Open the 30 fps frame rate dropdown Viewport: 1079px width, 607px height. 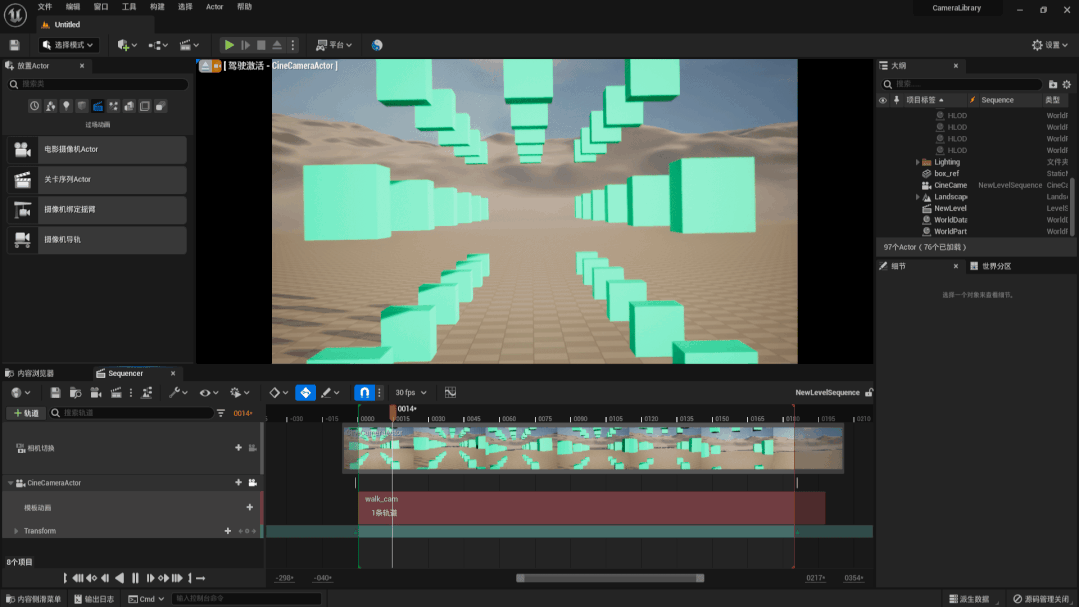coord(410,393)
